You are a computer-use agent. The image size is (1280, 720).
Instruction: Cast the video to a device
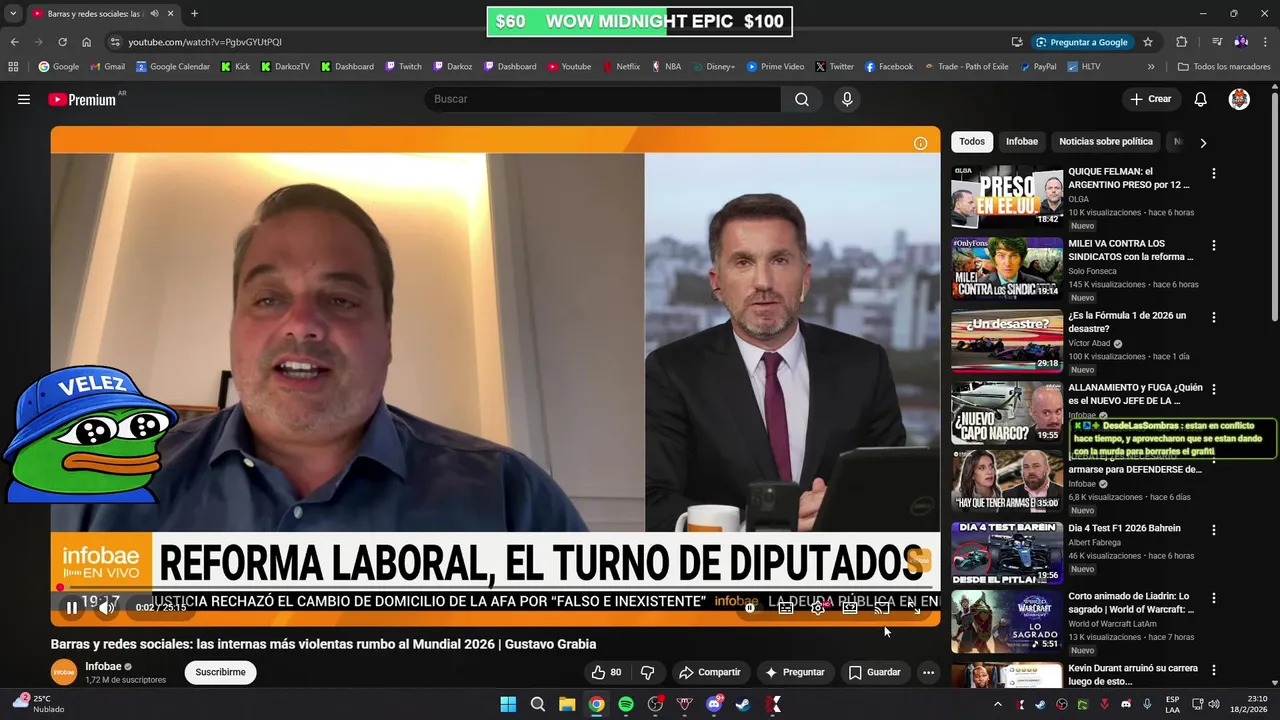pos(882,608)
